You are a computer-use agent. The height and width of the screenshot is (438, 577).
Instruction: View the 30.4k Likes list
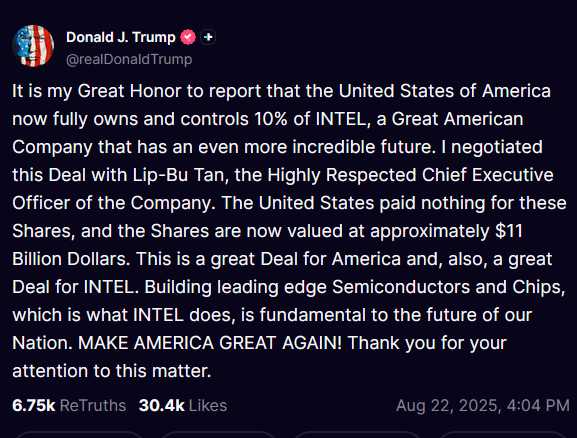[x=183, y=406]
